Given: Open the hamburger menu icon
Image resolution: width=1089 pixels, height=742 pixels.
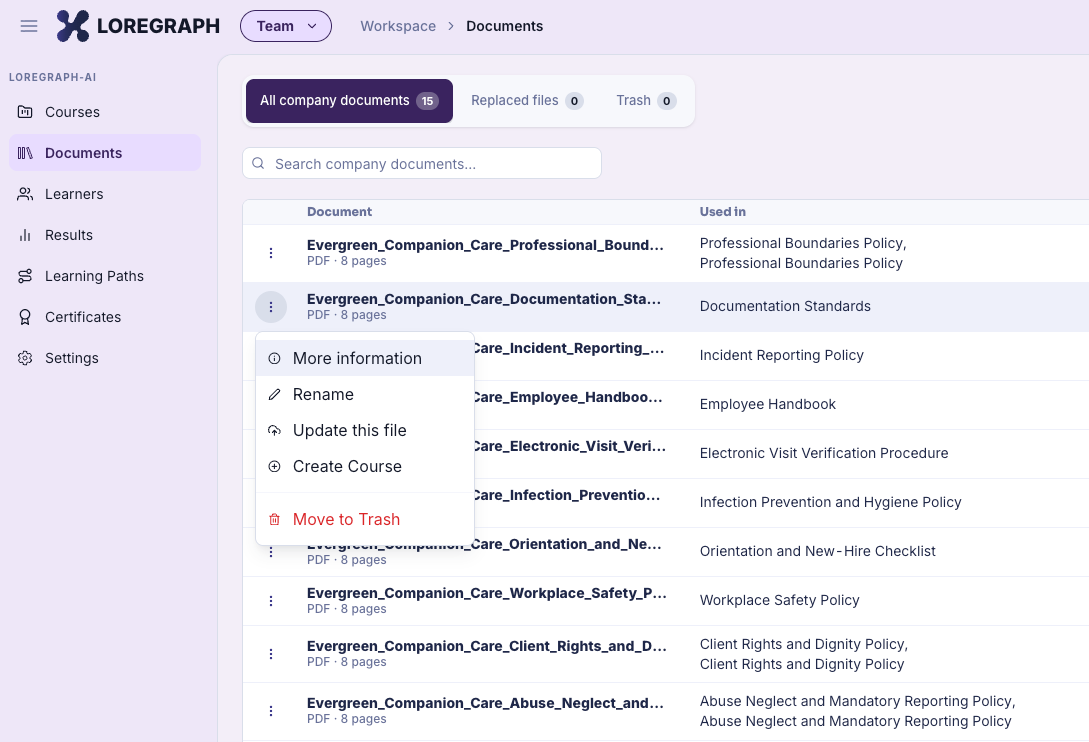Looking at the screenshot, I should [x=28, y=26].
